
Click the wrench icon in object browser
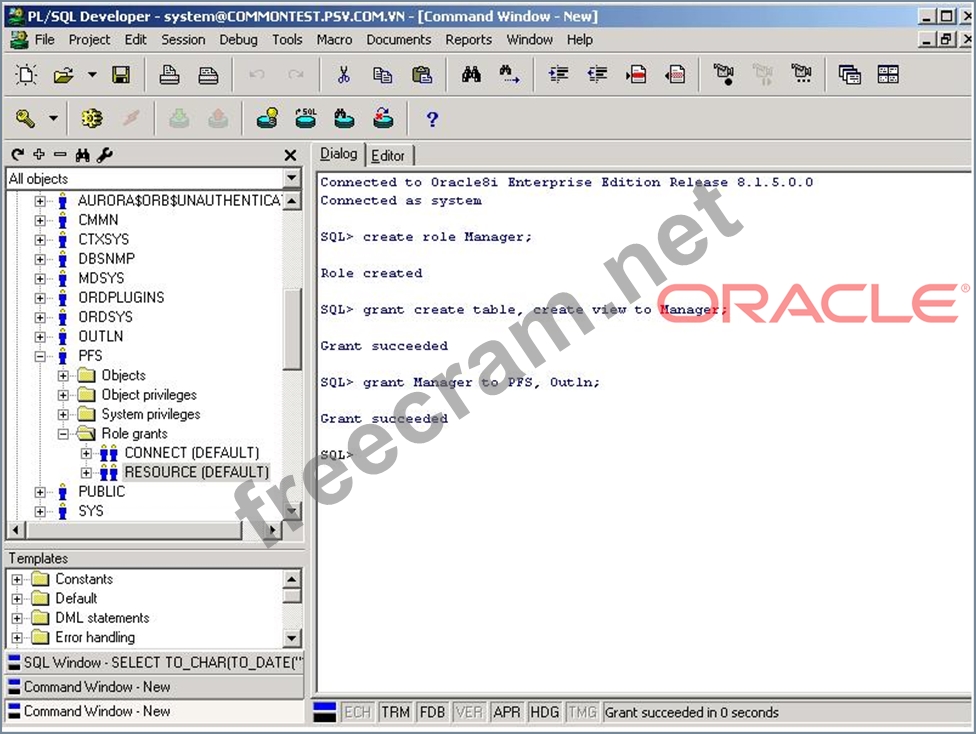point(105,154)
